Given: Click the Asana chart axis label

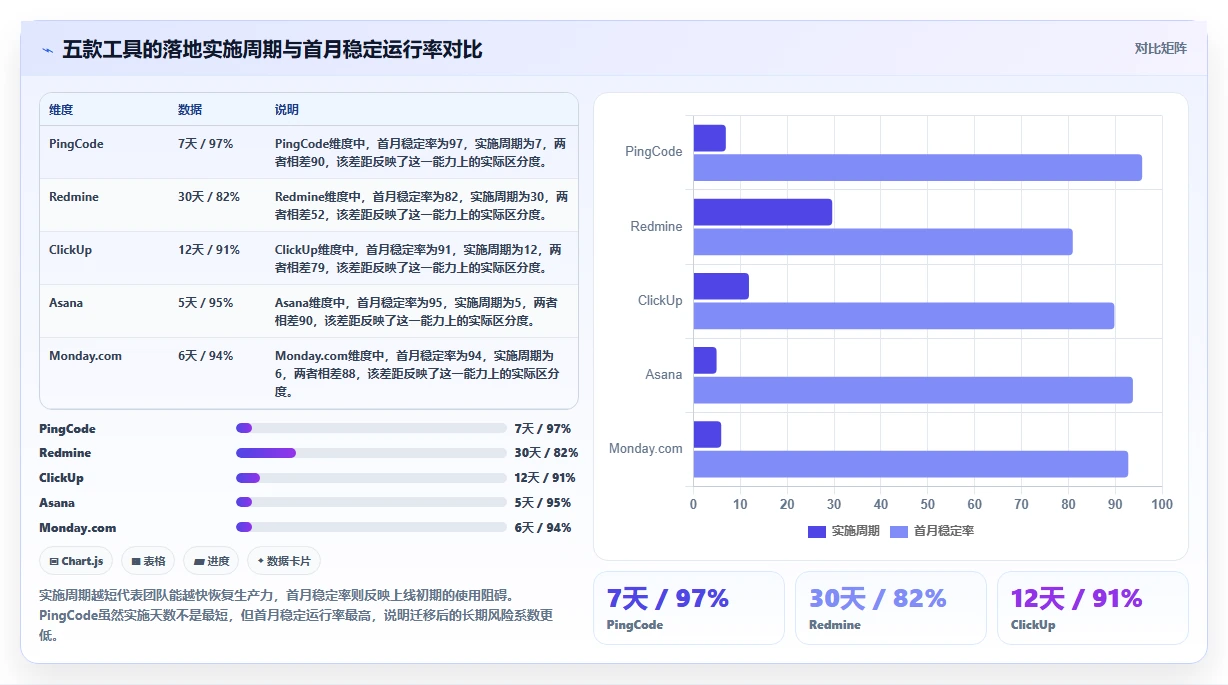Looking at the screenshot, I should tap(664, 374).
